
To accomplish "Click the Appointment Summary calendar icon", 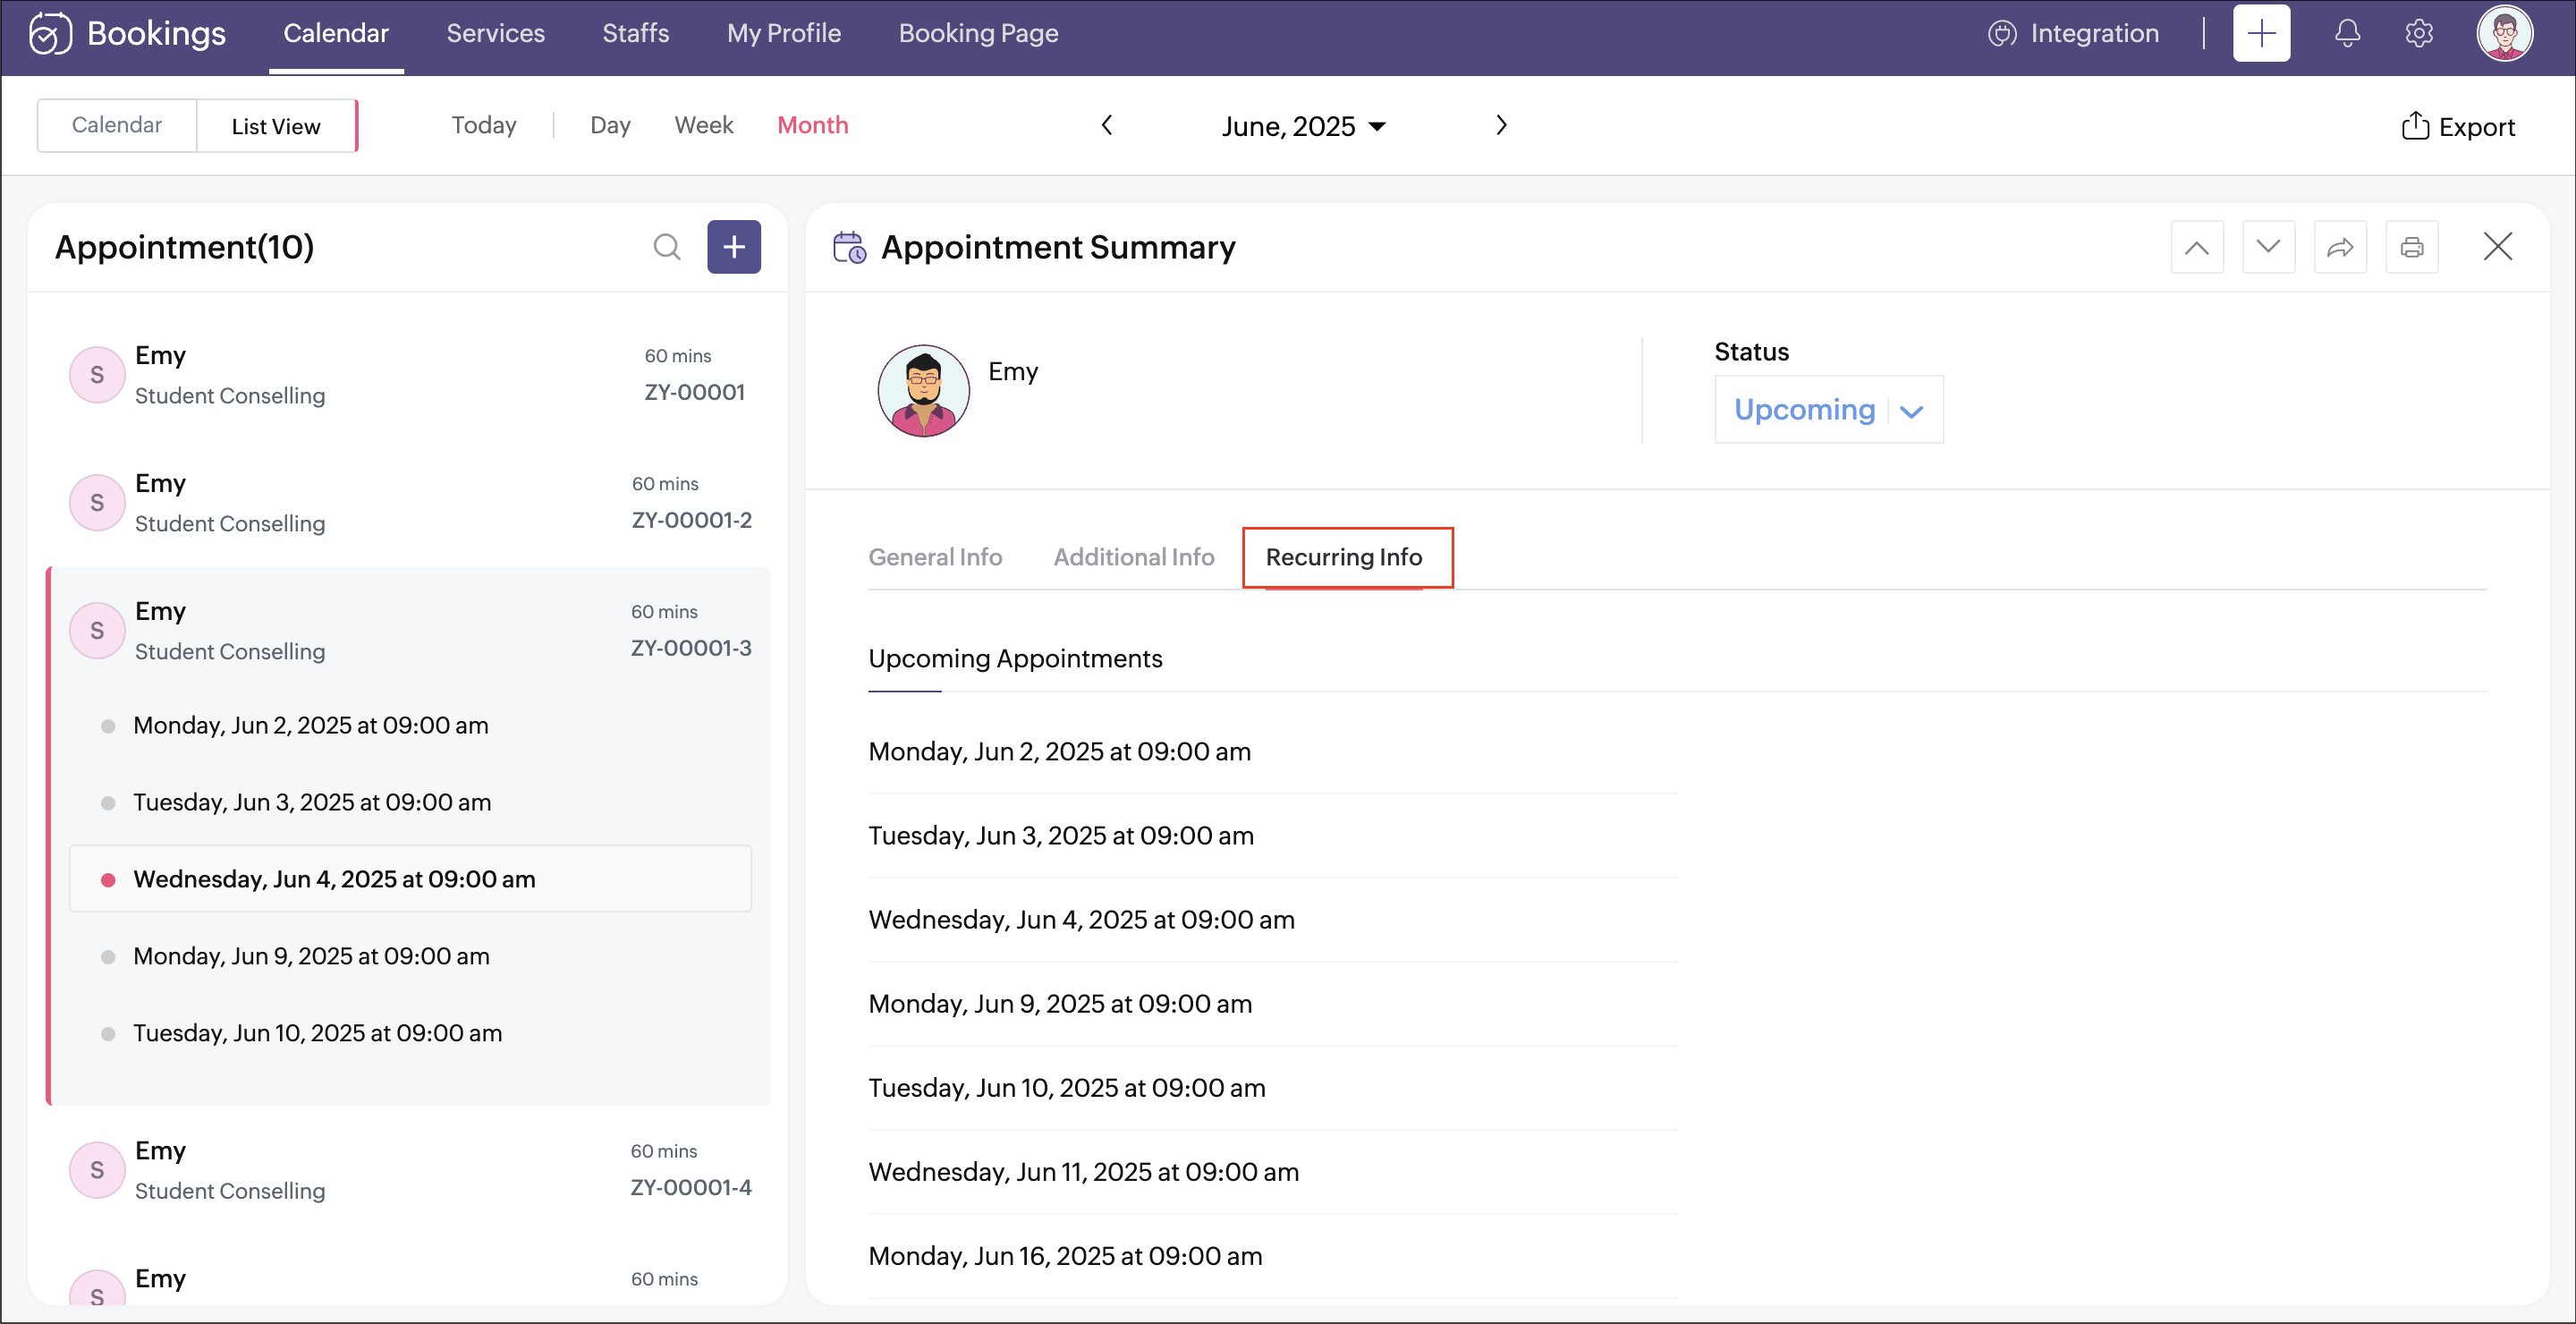I will pyautogui.click(x=849, y=247).
